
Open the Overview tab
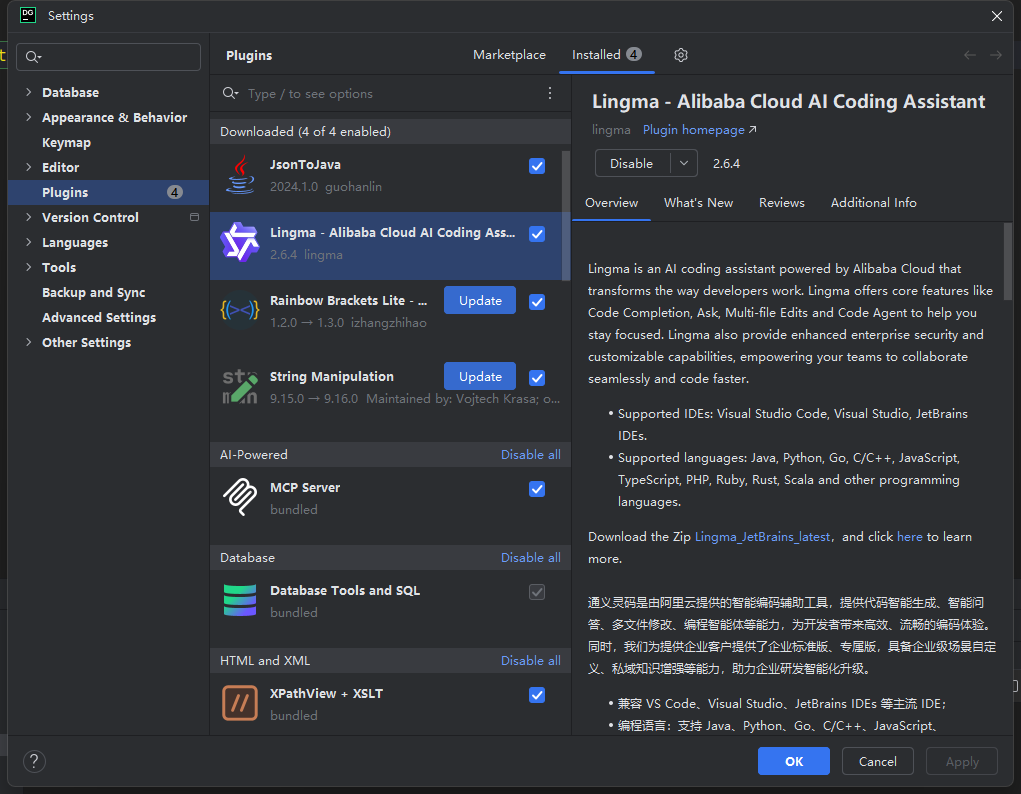[x=611, y=203]
